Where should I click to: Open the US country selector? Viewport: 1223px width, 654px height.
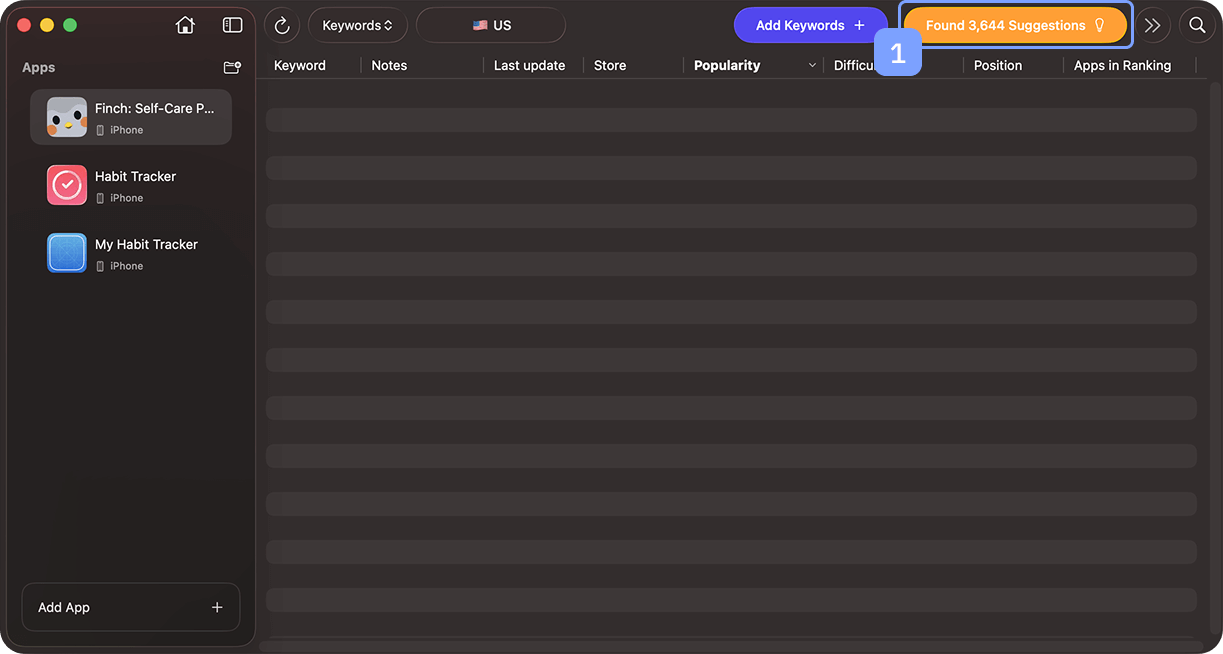pos(491,25)
